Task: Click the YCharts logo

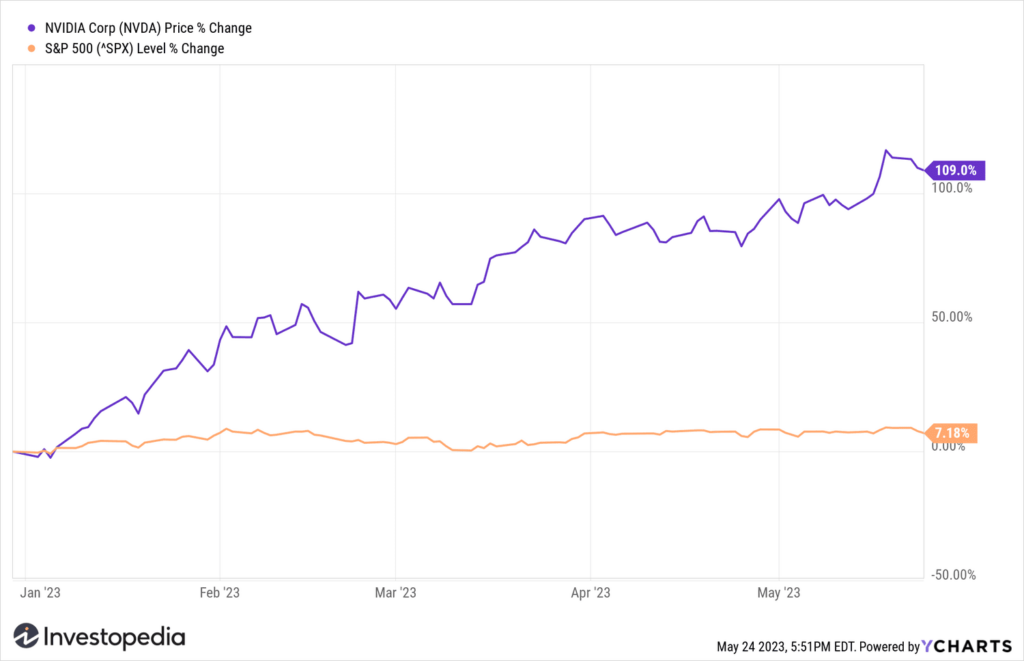Action: pos(967,646)
